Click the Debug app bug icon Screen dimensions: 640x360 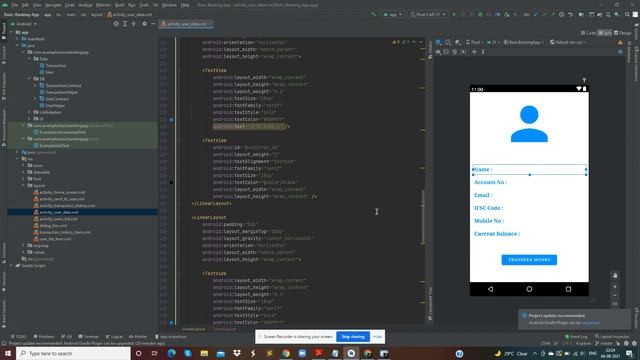tap(480, 14)
